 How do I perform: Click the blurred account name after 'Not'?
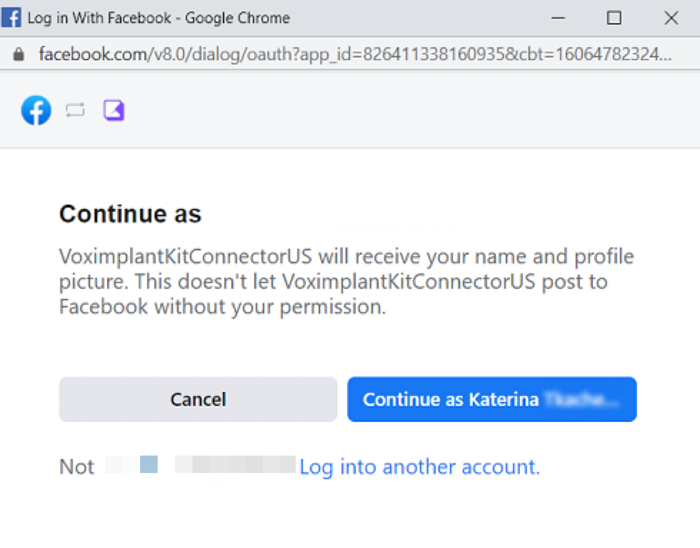[200, 465]
